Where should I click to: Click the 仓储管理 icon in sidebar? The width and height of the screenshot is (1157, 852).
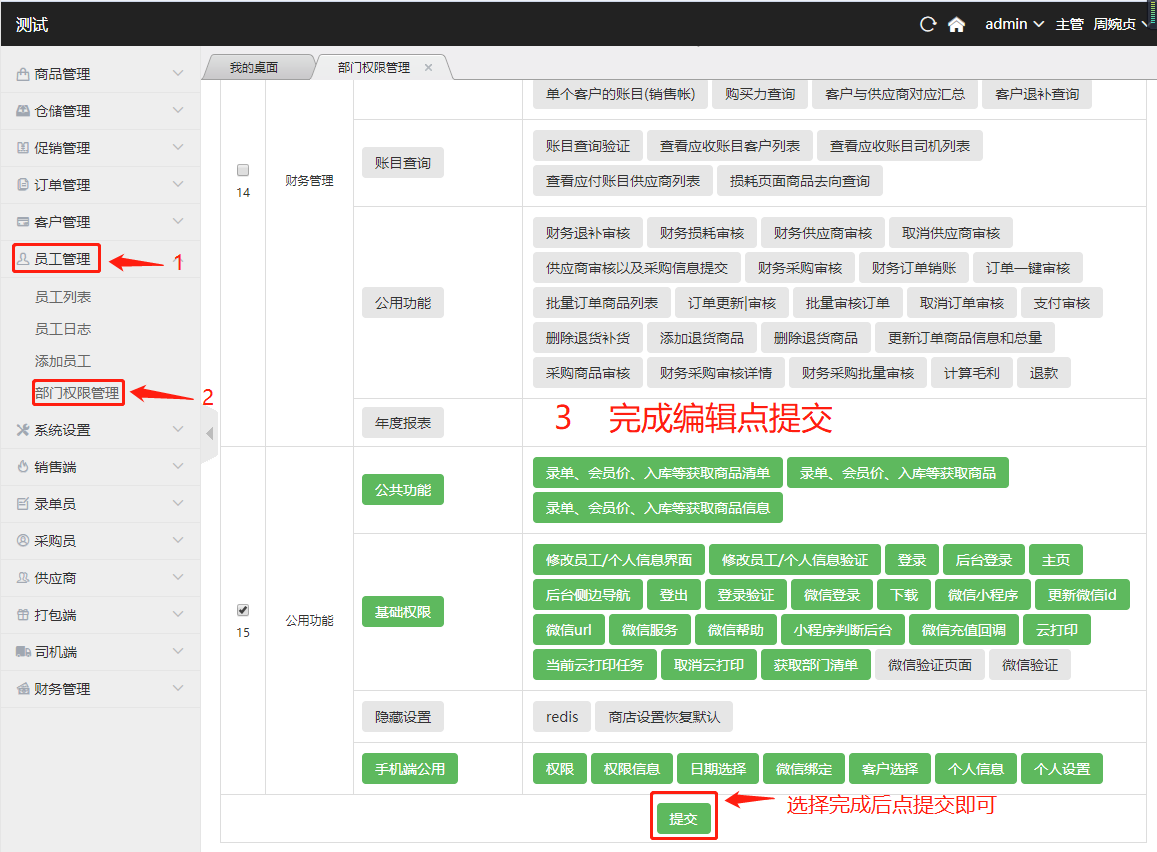click(x=22, y=111)
